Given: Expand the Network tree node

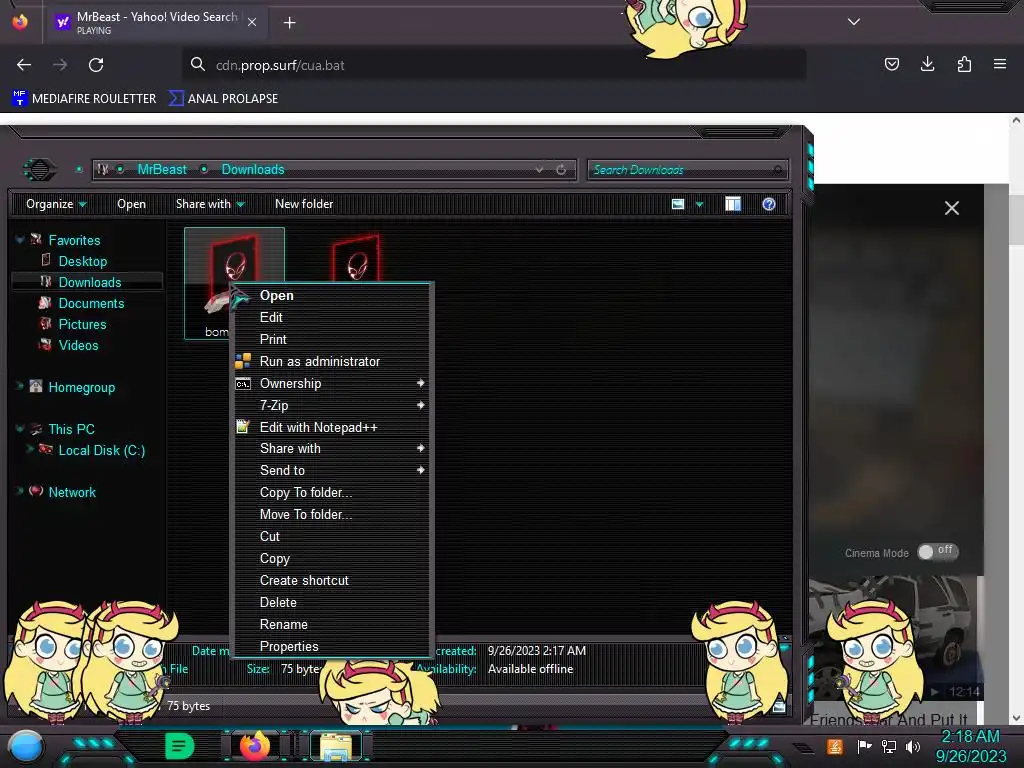Looking at the screenshot, I should pos(20,490).
